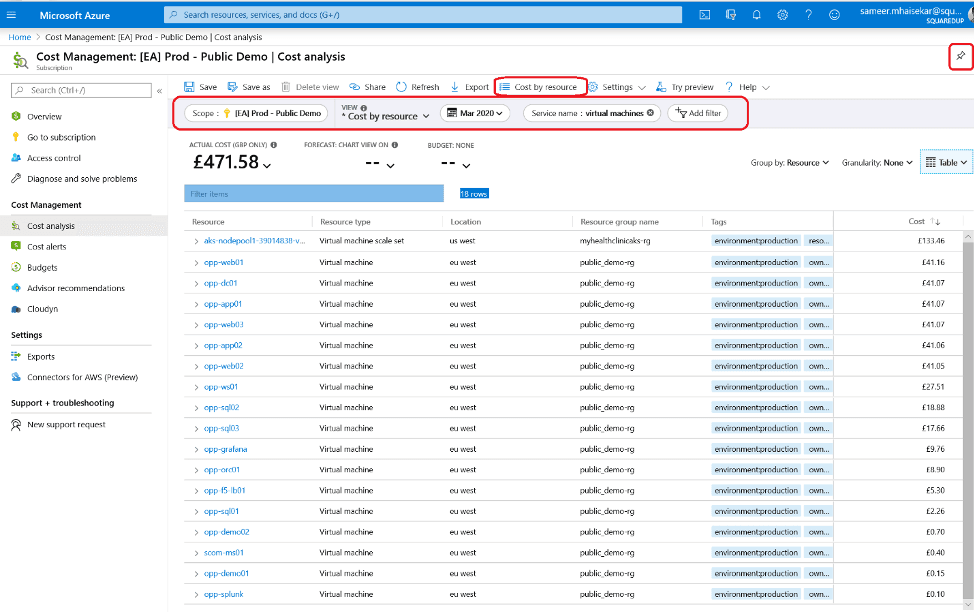Open the Azure portal hamburger menu

tap(11, 15)
